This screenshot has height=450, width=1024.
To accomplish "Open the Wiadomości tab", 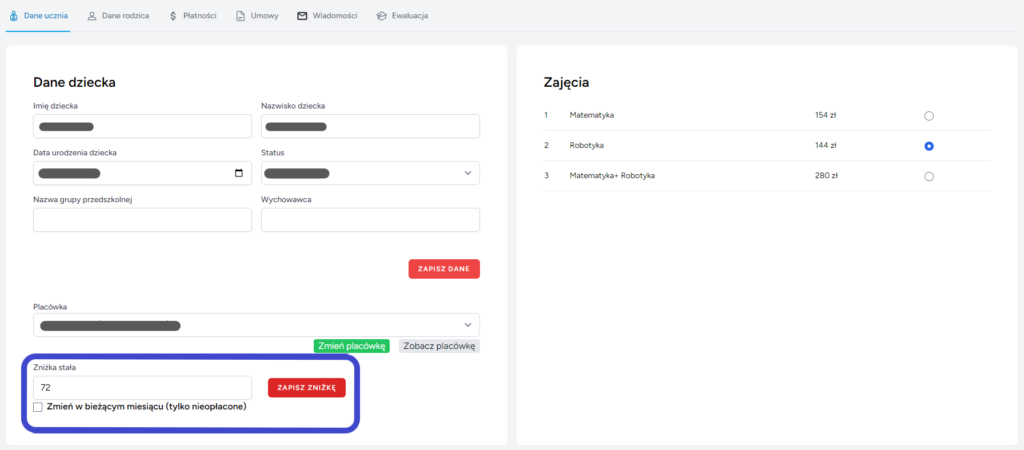I will (334, 16).
